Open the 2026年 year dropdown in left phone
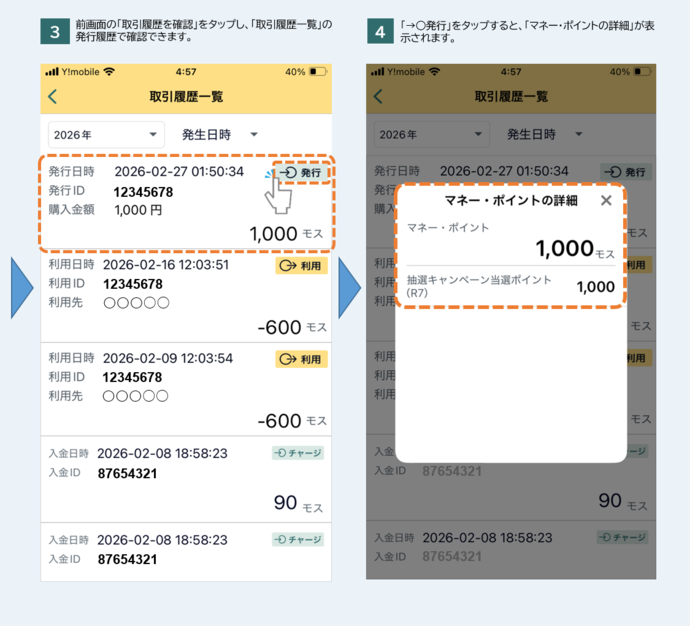This screenshot has height=626, width=690. 106,135
